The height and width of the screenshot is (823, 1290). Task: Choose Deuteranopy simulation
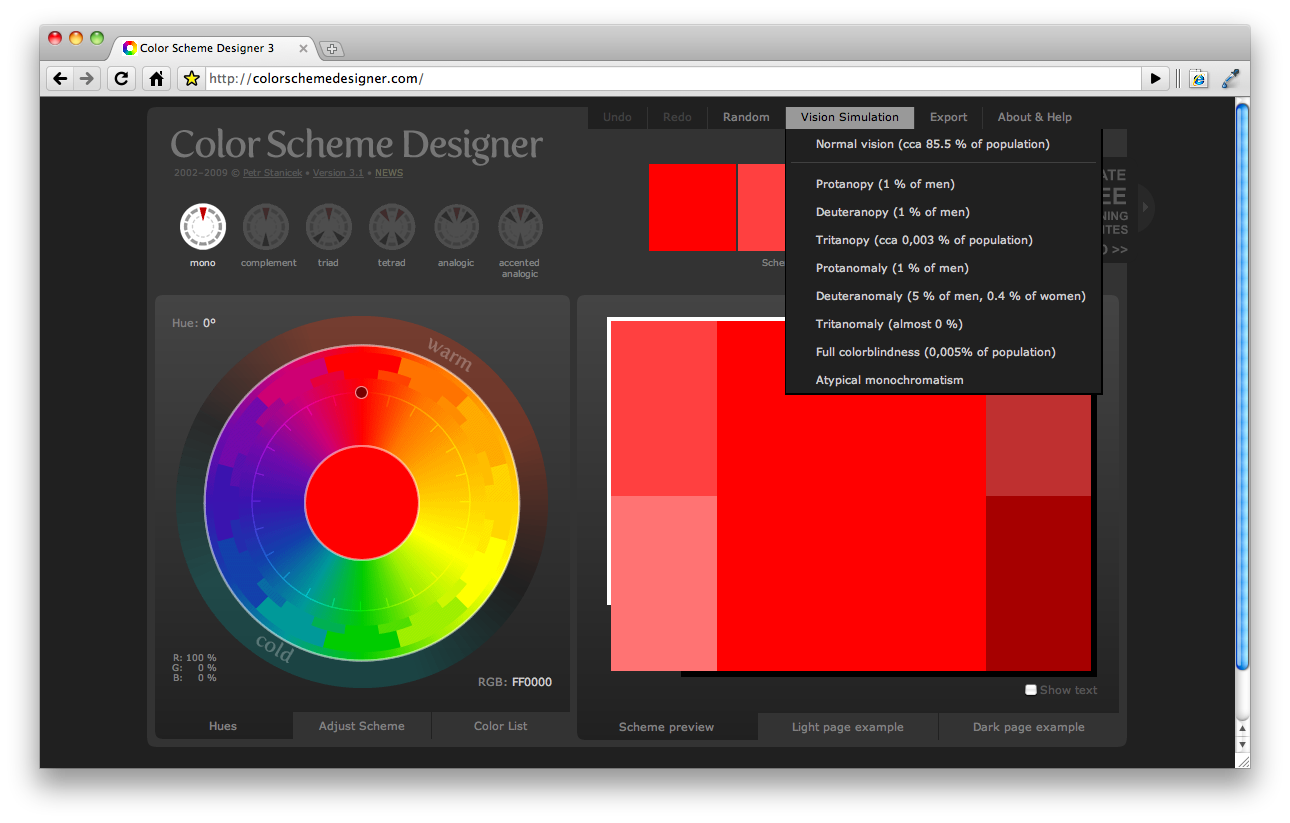click(x=893, y=212)
